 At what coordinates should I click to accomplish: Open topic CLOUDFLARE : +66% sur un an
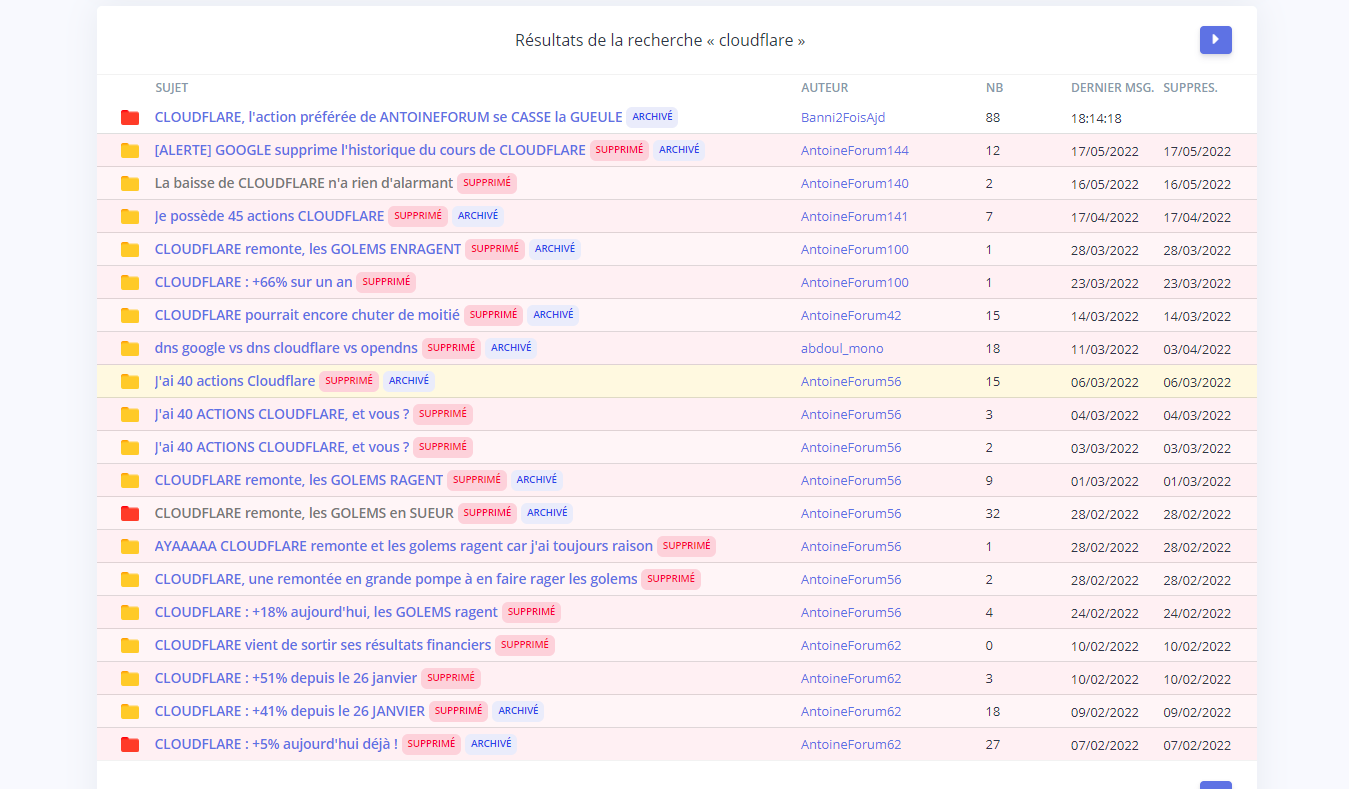pyautogui.click(x=254, y=282)
